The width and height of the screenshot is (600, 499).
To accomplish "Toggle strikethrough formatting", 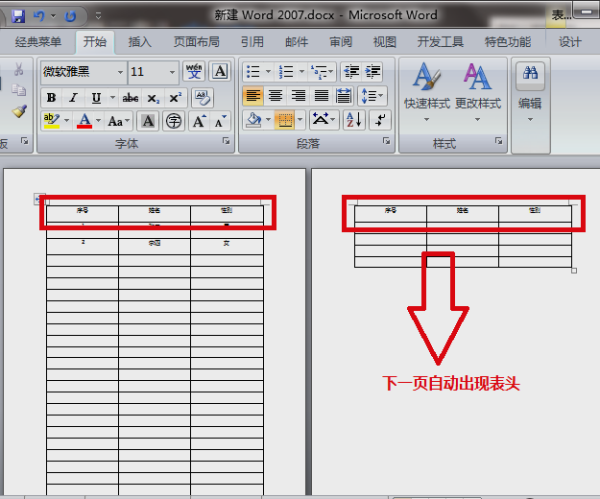I will tap(130, 98).
